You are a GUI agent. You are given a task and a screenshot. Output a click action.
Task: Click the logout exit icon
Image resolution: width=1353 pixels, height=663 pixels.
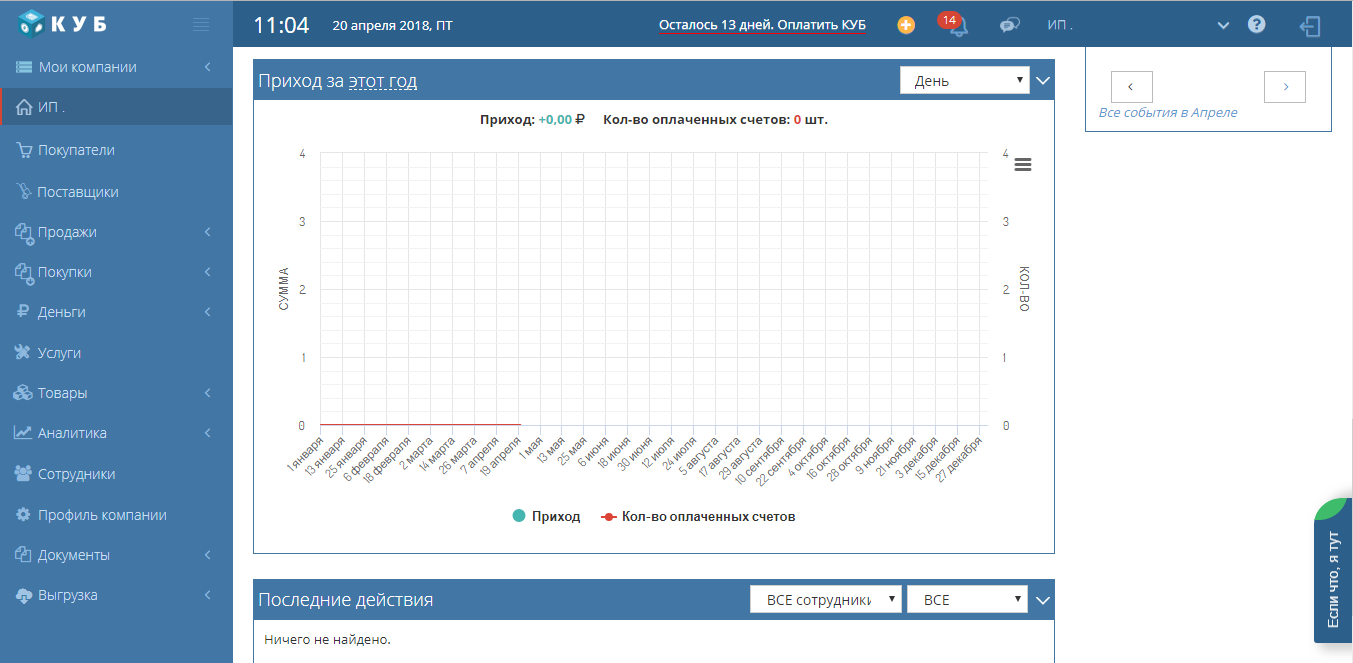(1310, 26)
